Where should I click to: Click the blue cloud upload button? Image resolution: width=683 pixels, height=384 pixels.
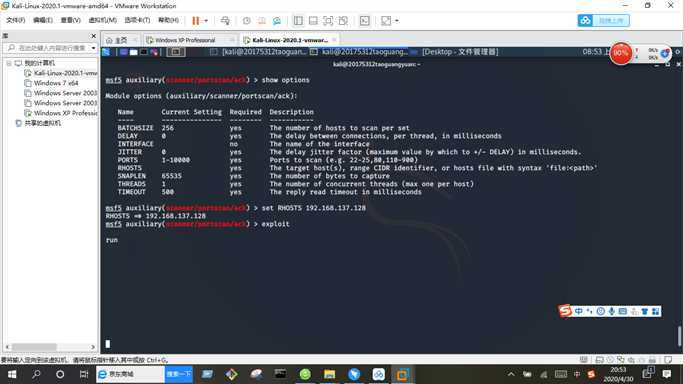[x=603, y=20]
